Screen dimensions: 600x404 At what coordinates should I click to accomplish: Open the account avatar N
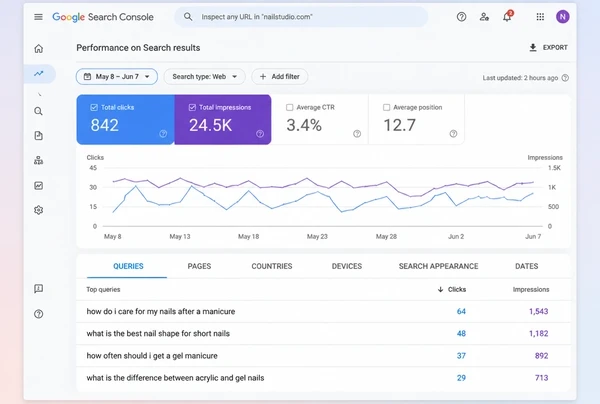pos(562,17)
